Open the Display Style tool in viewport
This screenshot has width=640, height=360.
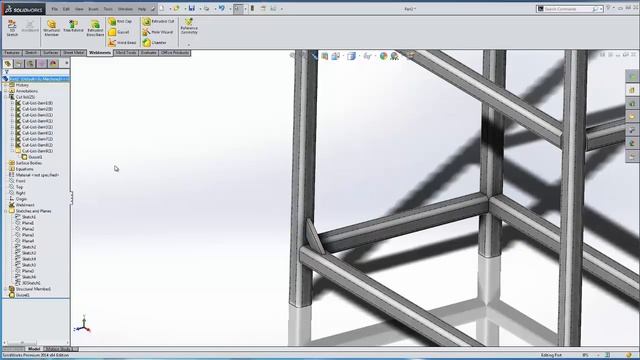(x=351, y=56)
